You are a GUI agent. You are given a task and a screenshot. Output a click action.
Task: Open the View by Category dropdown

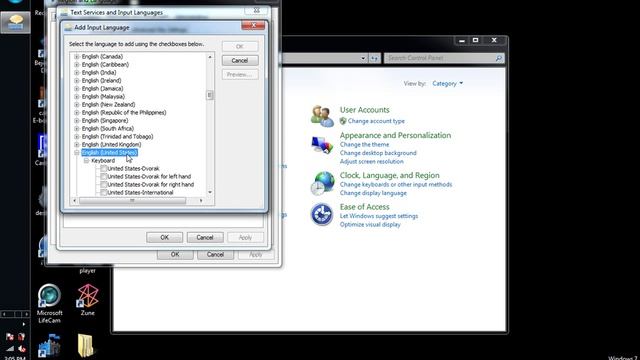(448, 83)
